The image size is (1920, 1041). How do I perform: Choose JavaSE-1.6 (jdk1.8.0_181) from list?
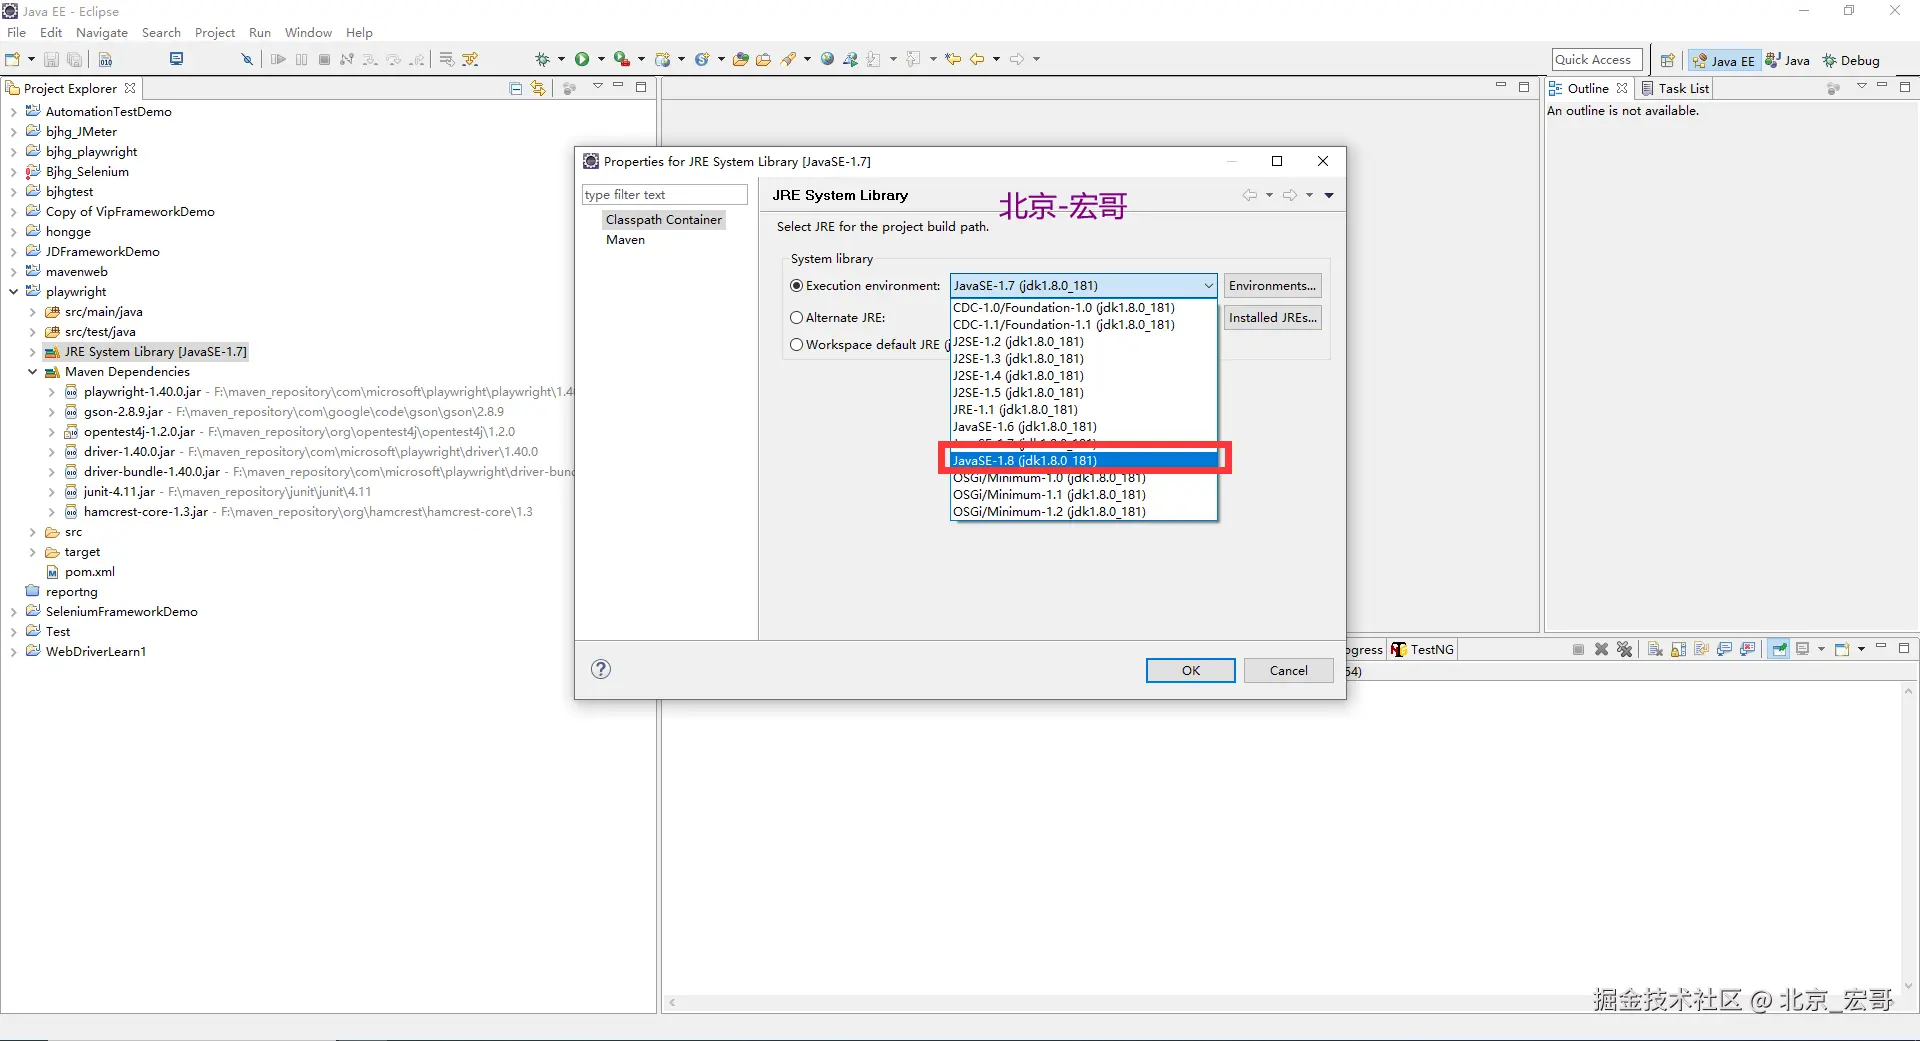1084,426
